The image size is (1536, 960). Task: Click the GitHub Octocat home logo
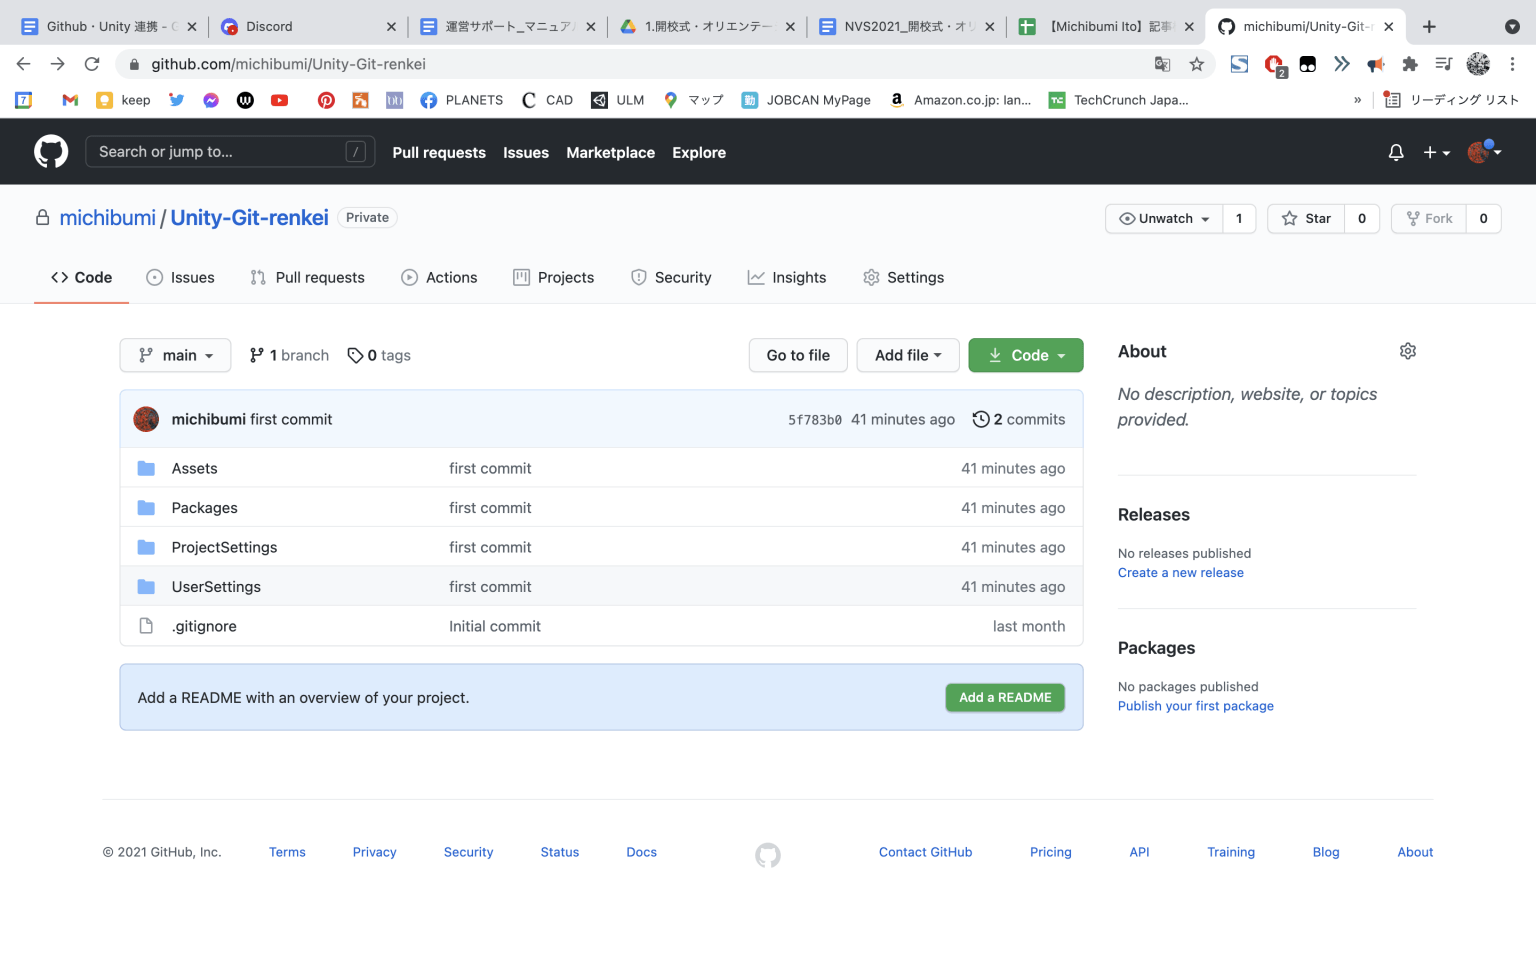pyautogui.click(x=50, y=151)
